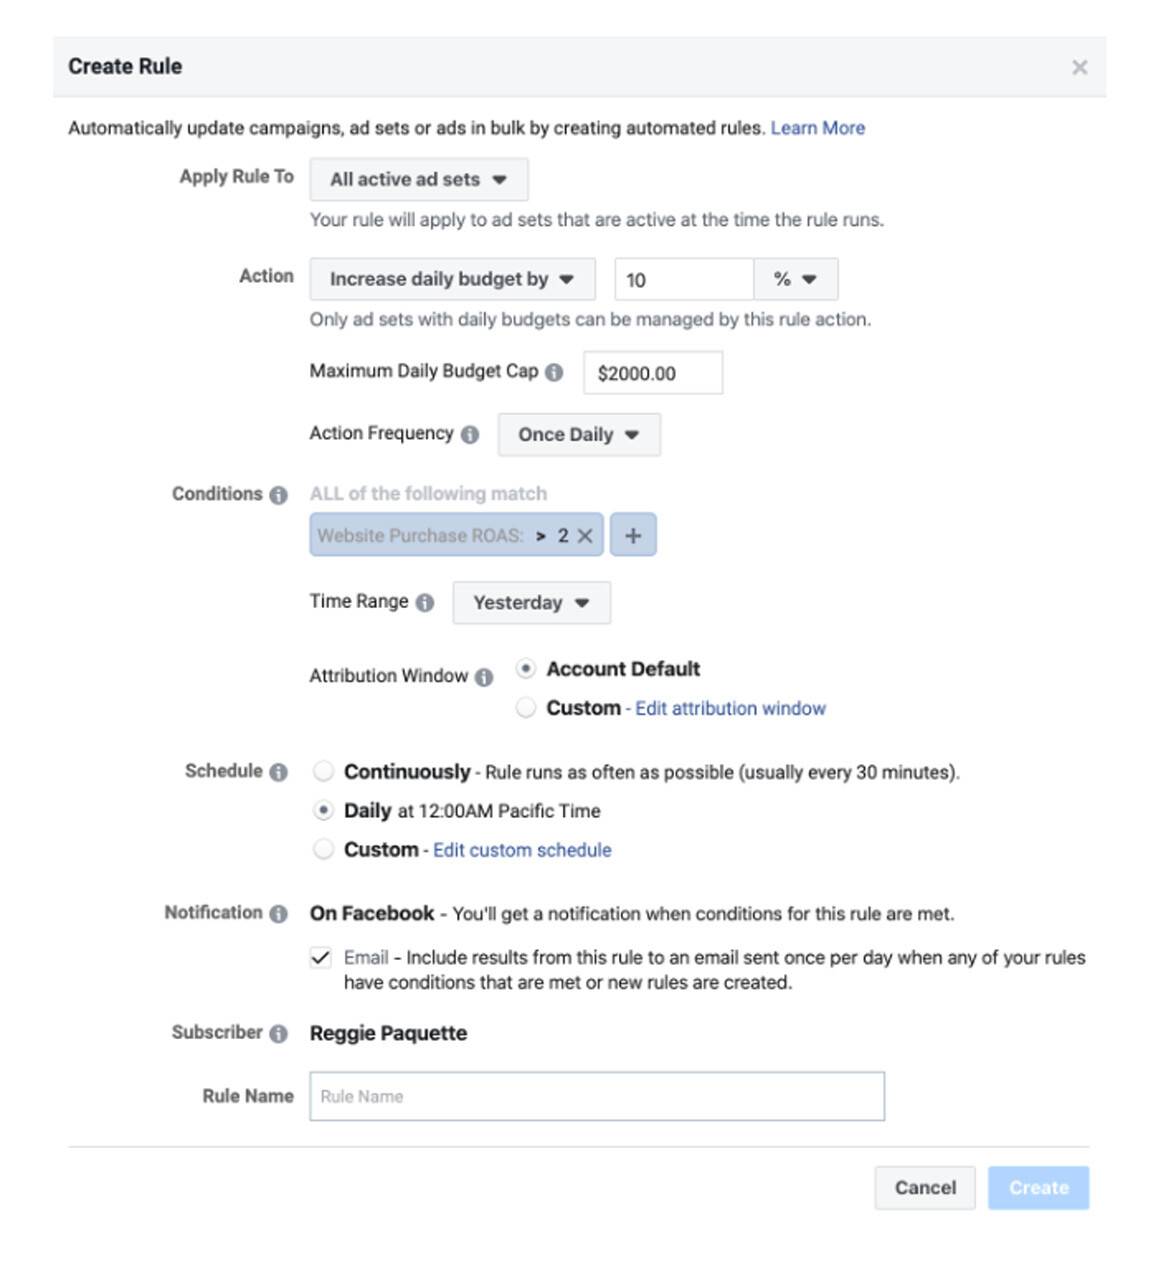The width and height of the screenshot is (1166, 1265).
Task: Click inside the Rule Name field
Action: click(x=597, y=1096)
